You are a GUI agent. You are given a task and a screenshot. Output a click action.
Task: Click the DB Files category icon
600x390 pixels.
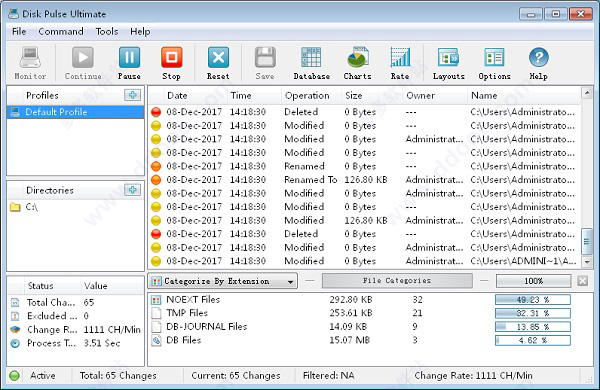click(x=156, y=340)
